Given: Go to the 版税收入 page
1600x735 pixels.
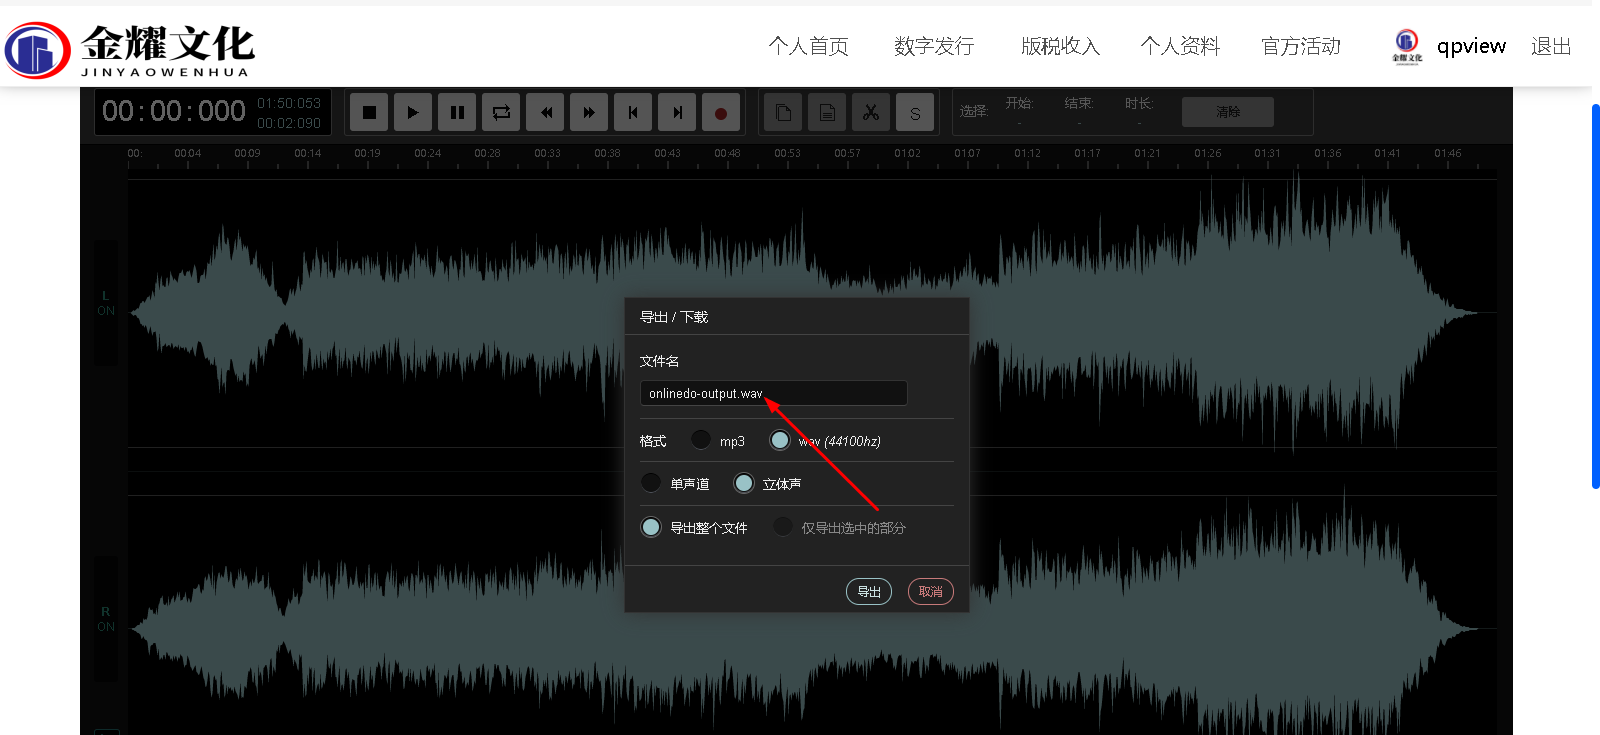Looking at the screenshot, I should click(1060, 46).
